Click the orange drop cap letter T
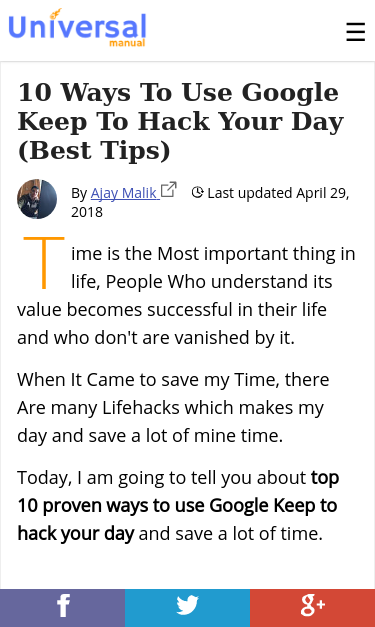Screen dimensions: 375x627 point(44,263)
